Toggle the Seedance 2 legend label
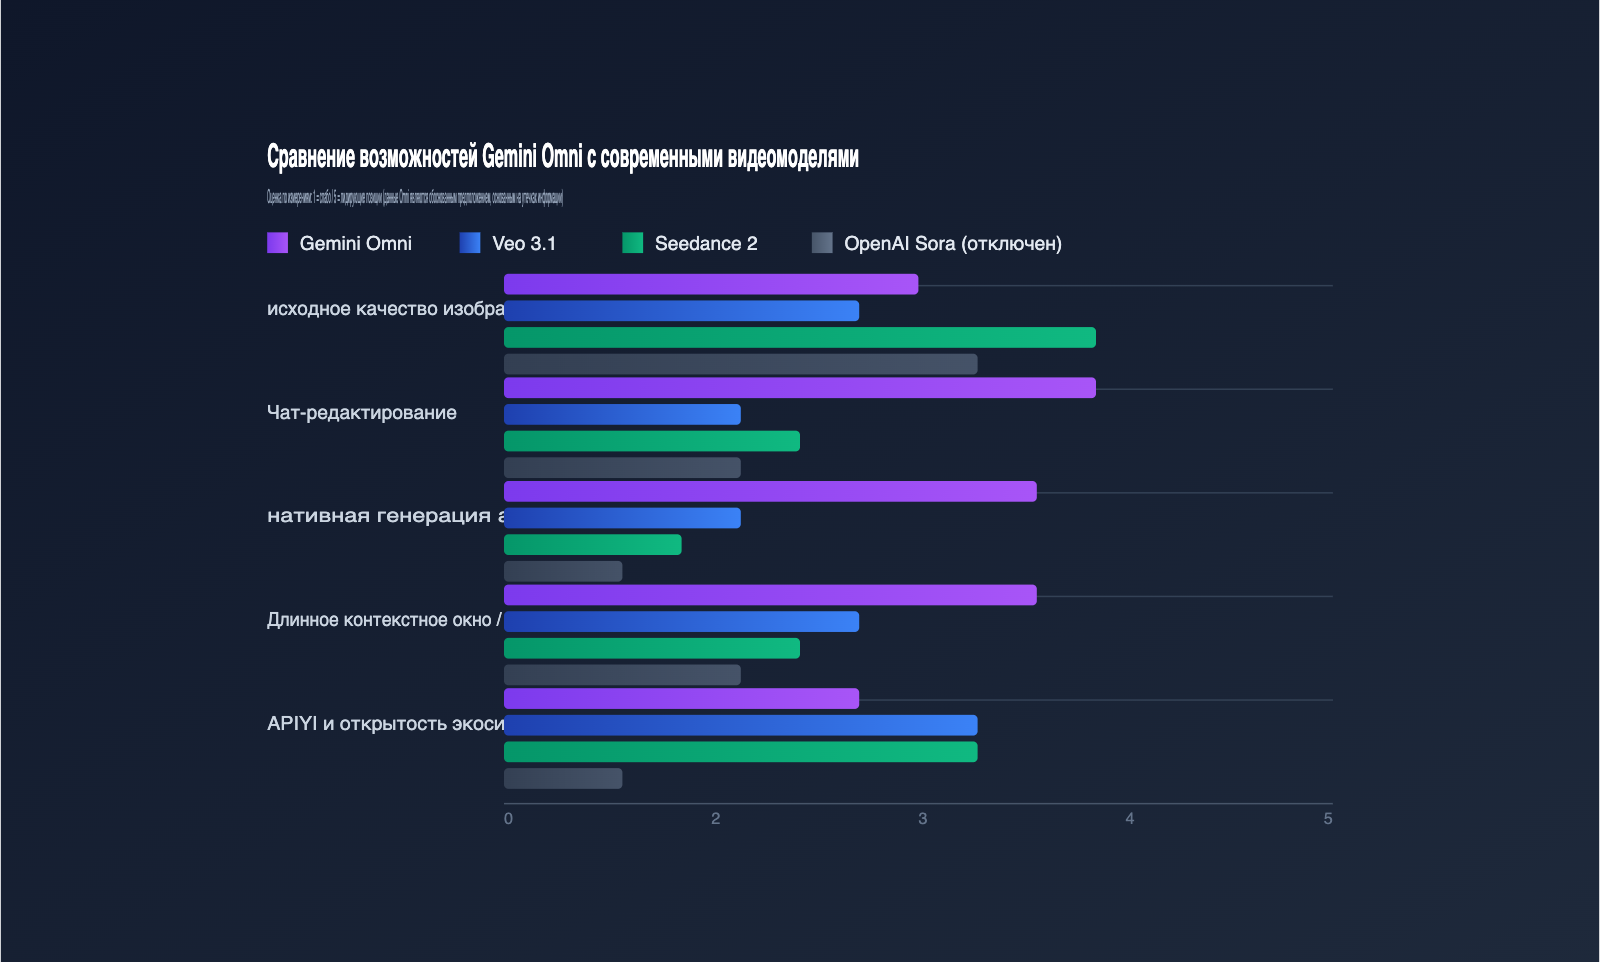This screenshot has width=1600, height=962. 706,243
